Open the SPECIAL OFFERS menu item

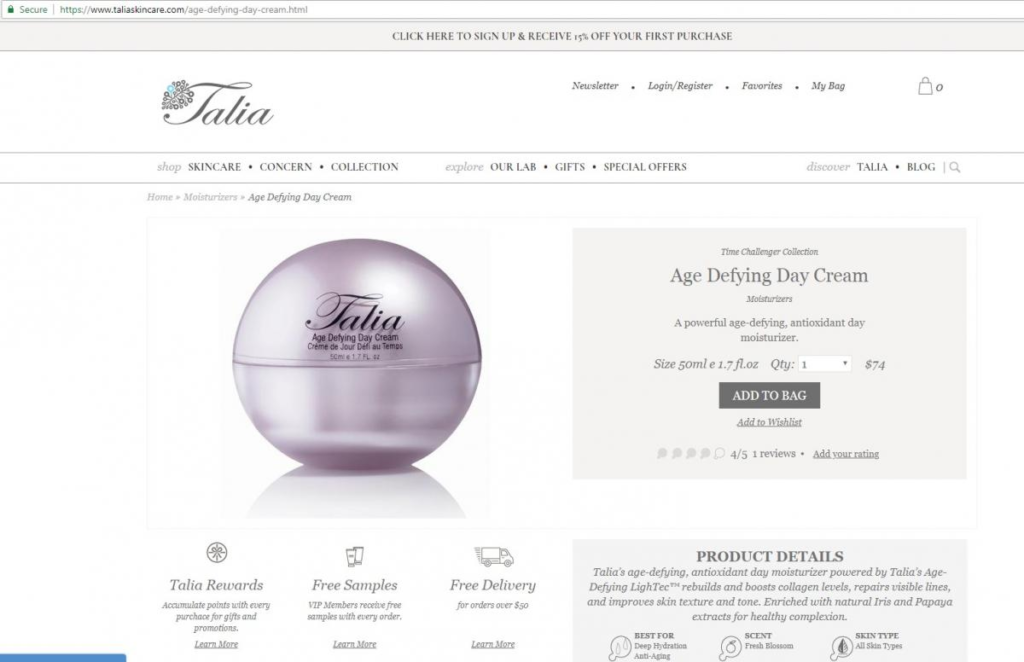click(645, 167)
